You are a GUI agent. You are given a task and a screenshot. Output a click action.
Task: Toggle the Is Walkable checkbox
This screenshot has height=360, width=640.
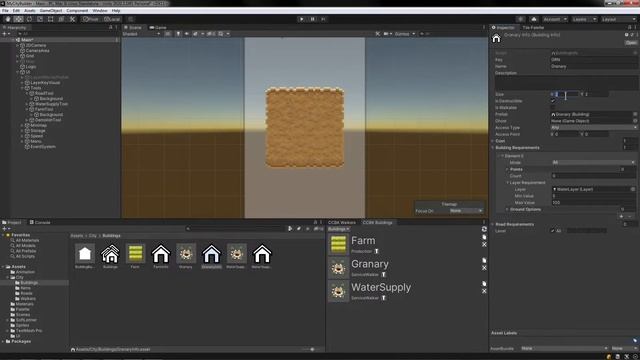pyautogui.click(x=553, y=108)
